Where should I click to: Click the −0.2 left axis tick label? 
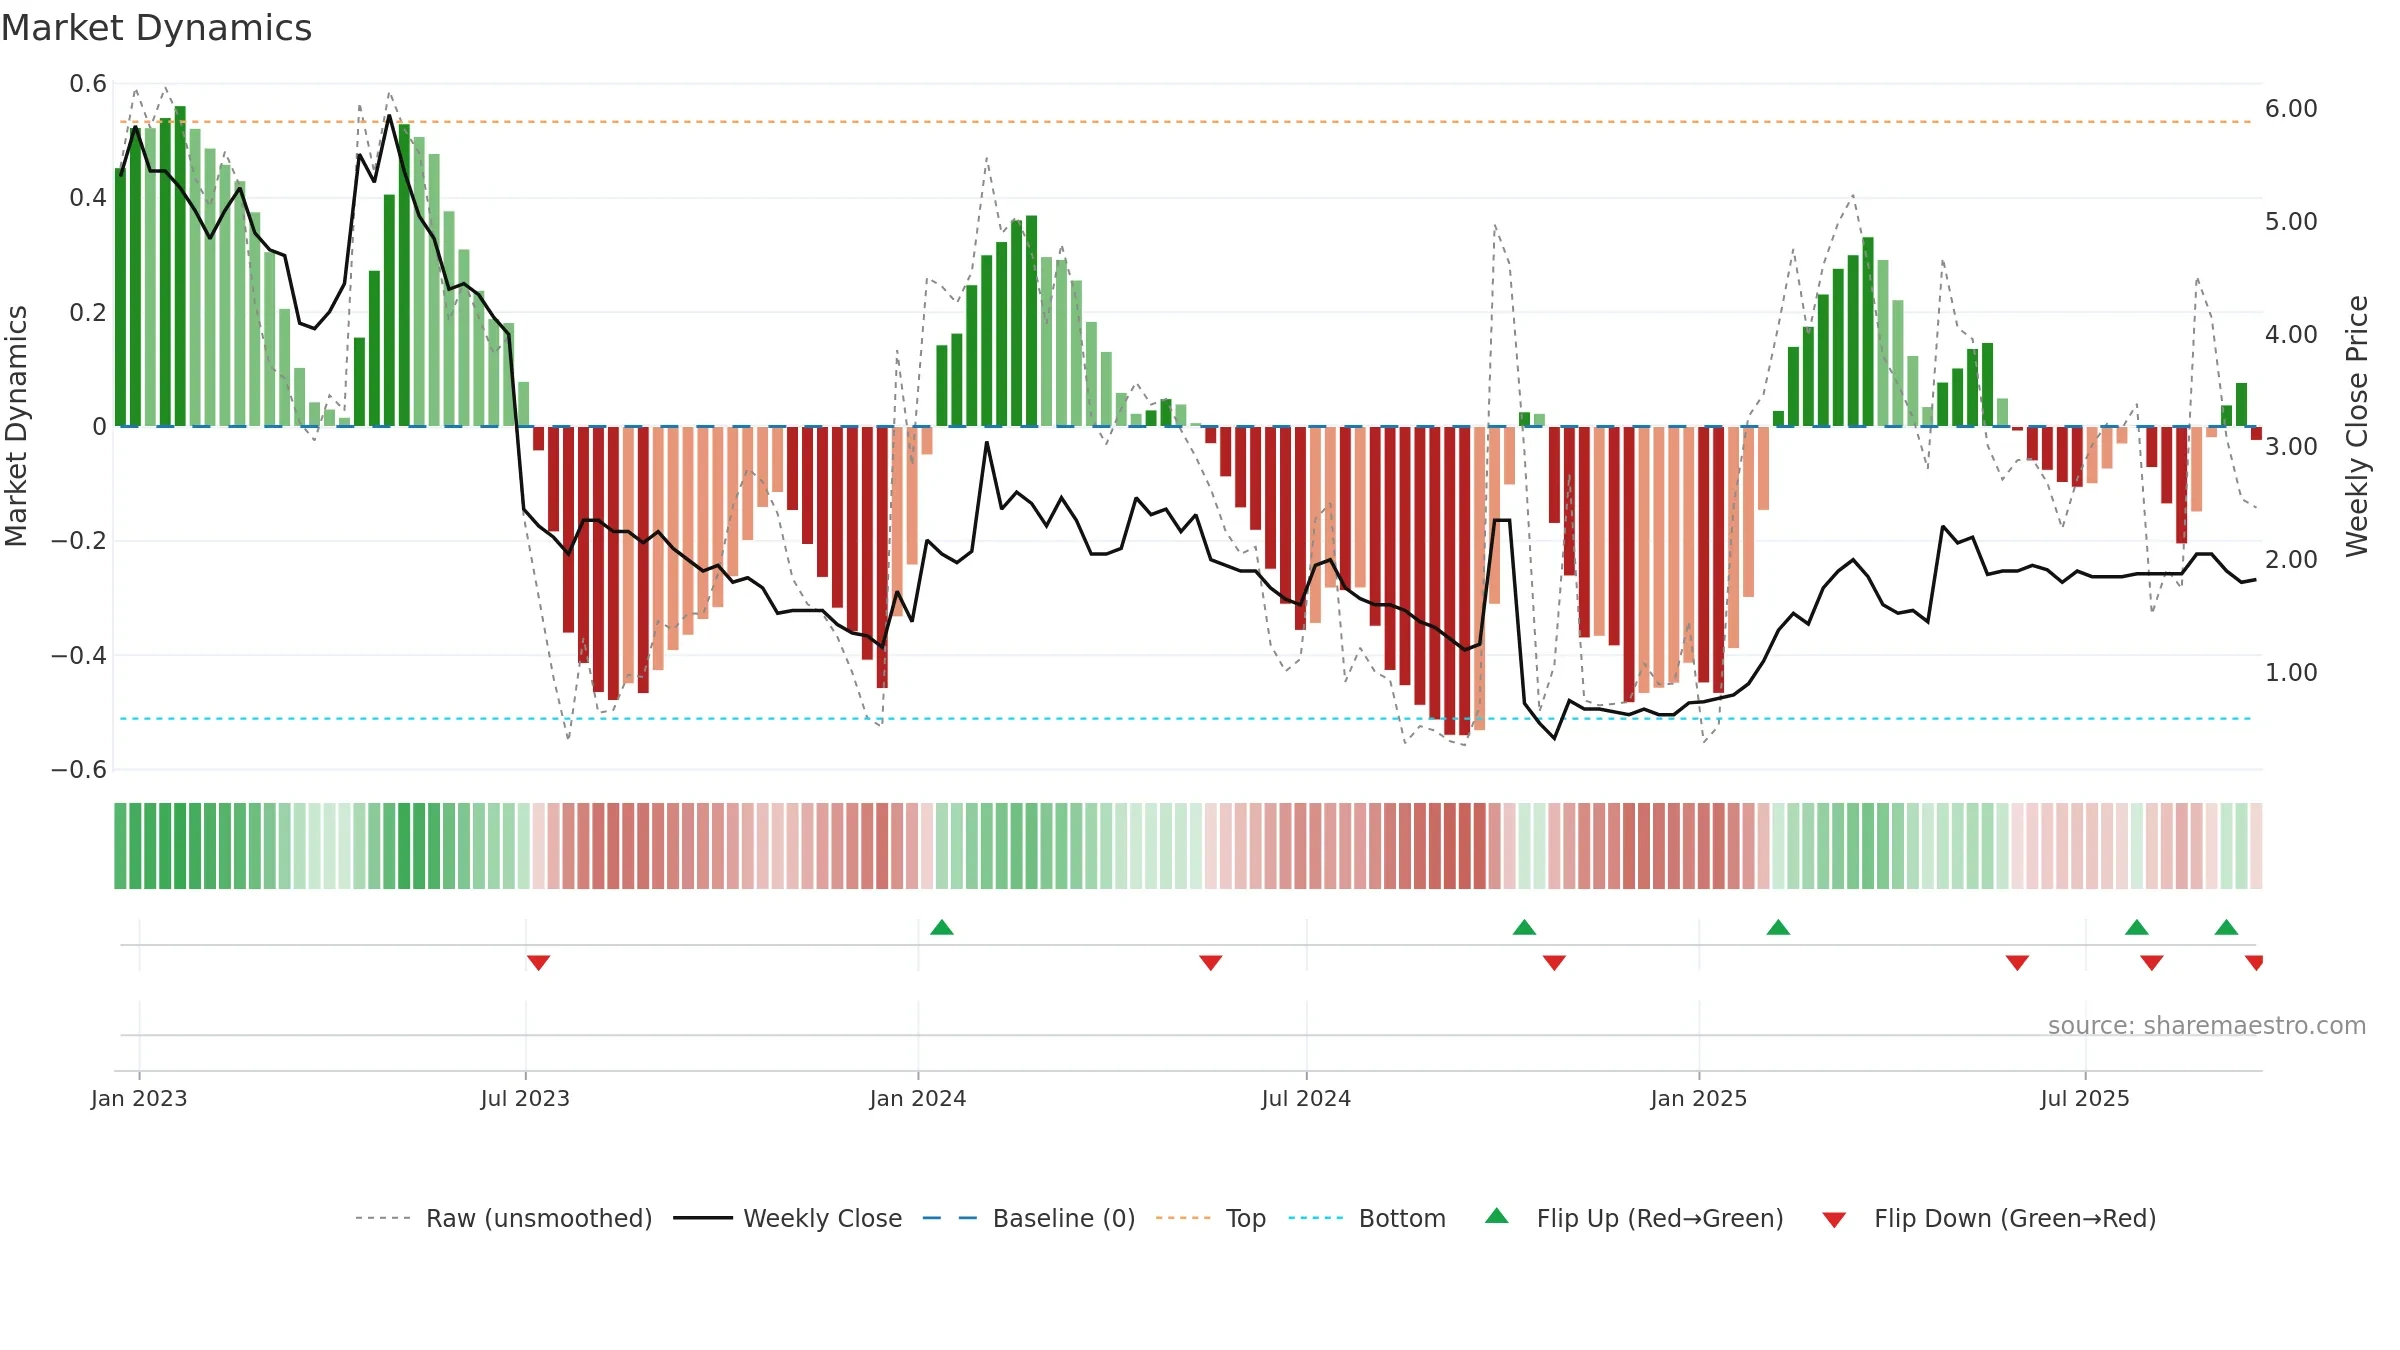(x=79, y=541)
